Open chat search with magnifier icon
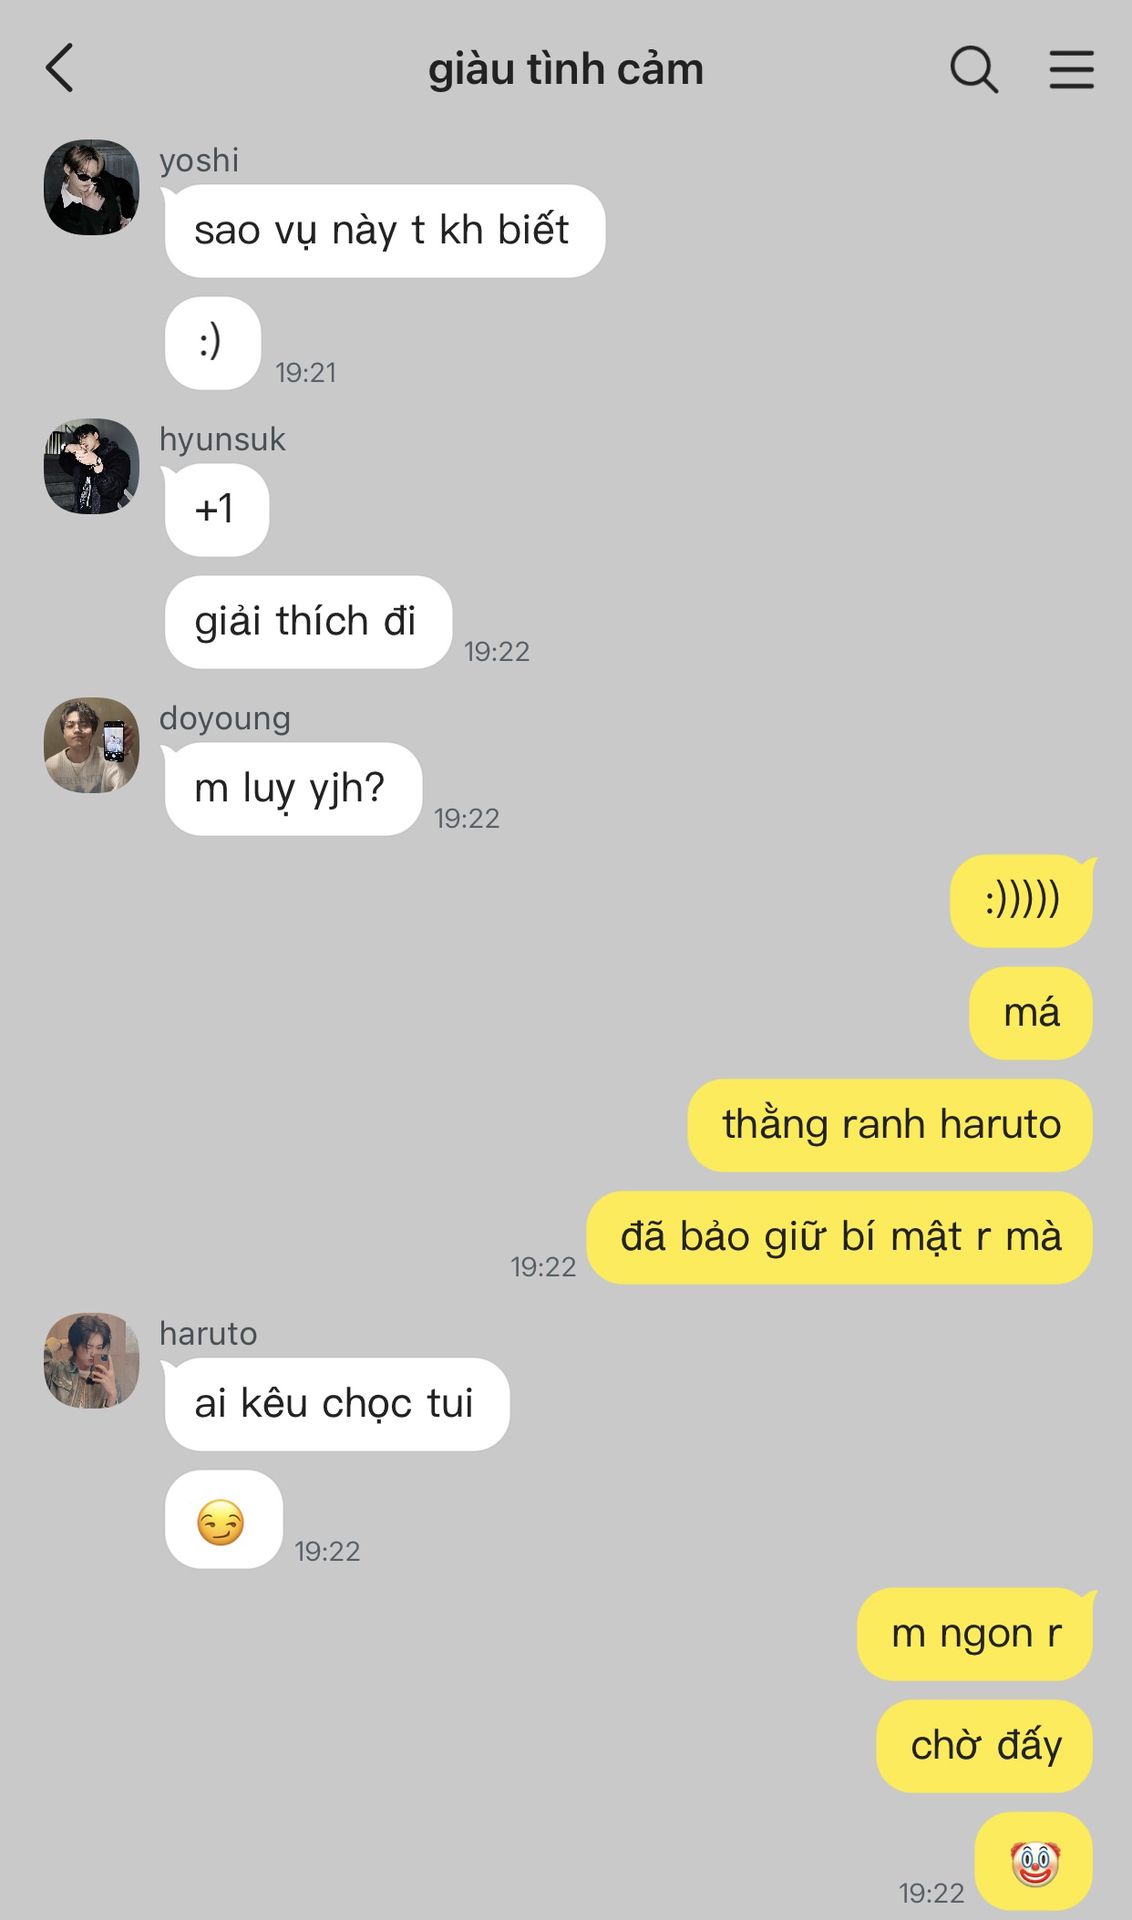The height and width of the screenshot is (1920, 1132). tap(973, 69)
